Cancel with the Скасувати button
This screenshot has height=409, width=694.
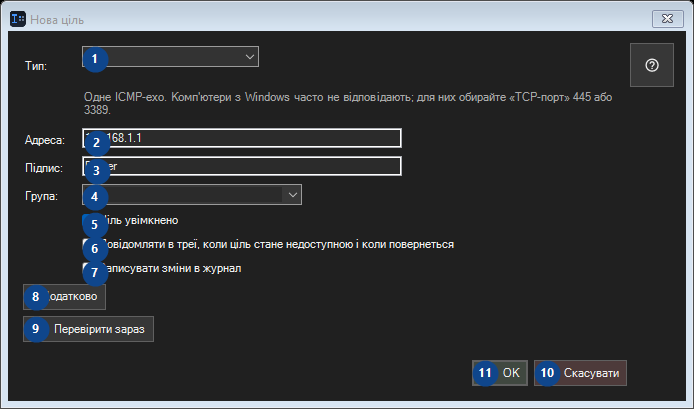pyautogui.click(x=580, y=373)
